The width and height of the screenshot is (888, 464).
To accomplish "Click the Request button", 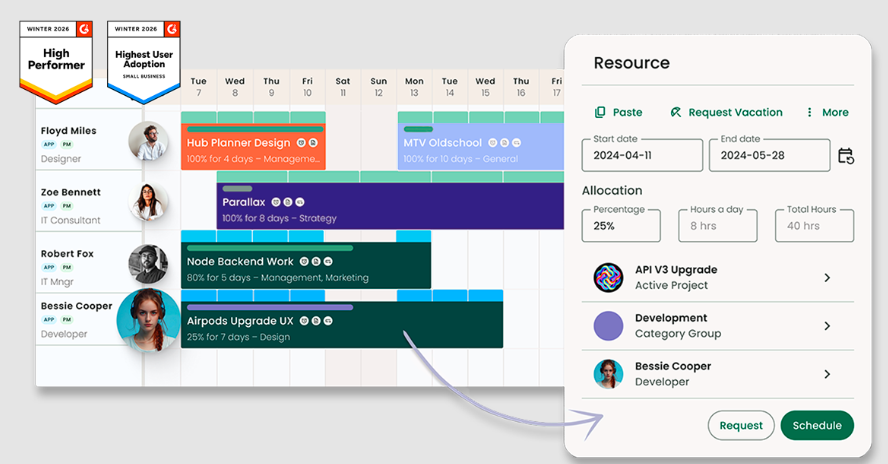I will point(741,425).
